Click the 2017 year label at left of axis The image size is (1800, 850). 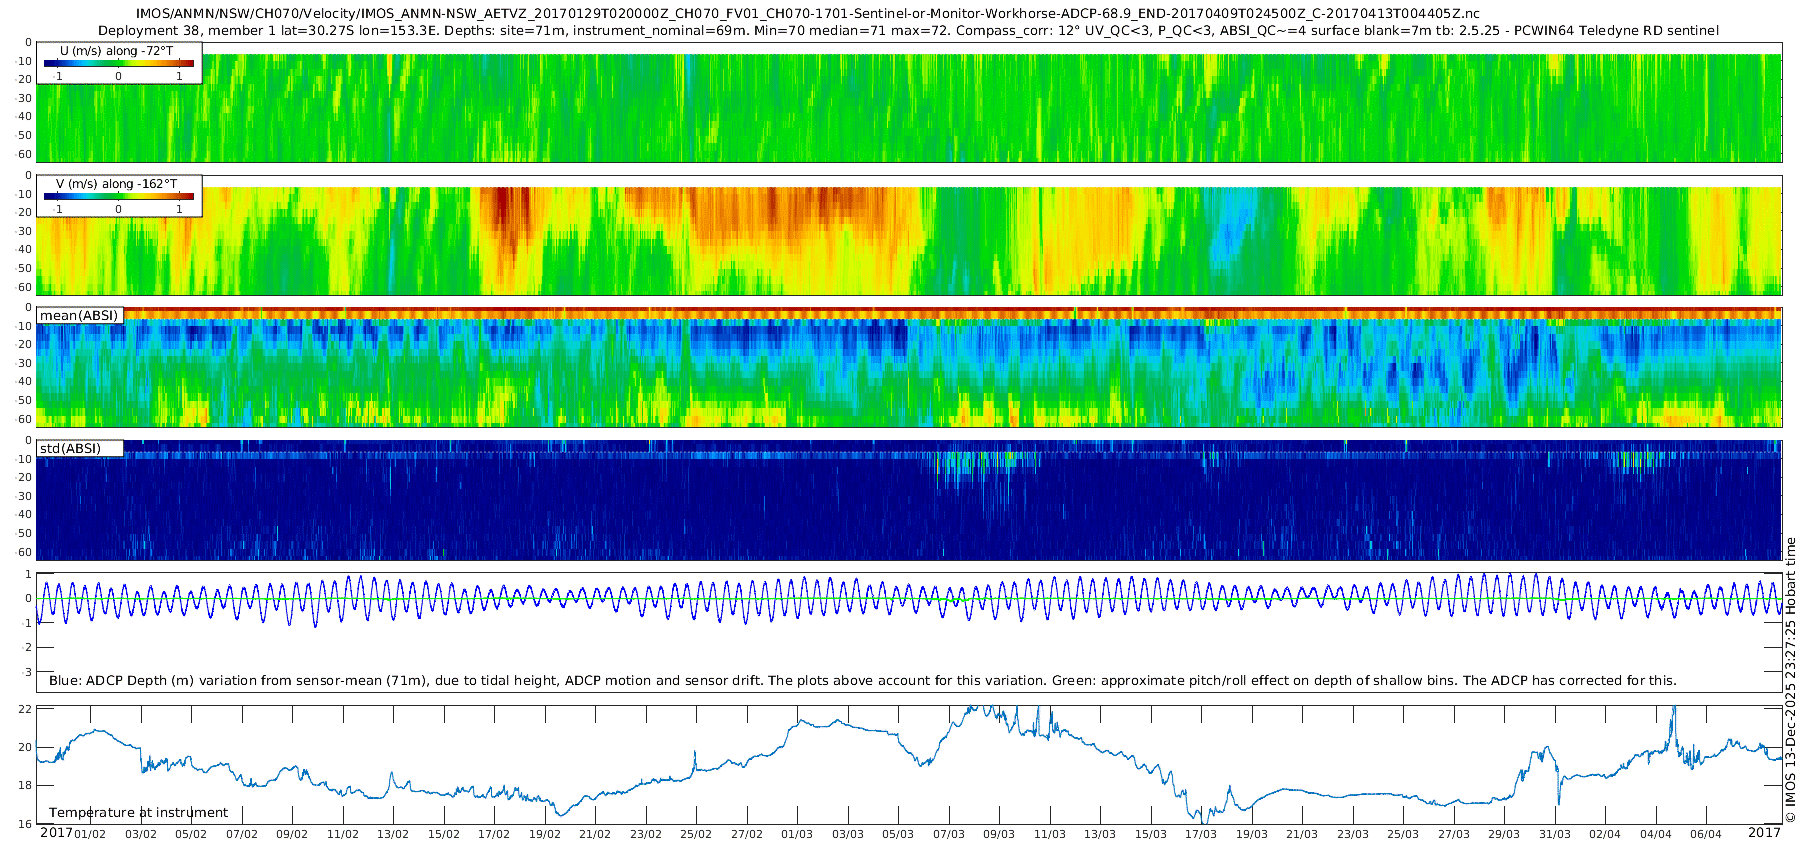pyautogui.click(x=56, y=832)
